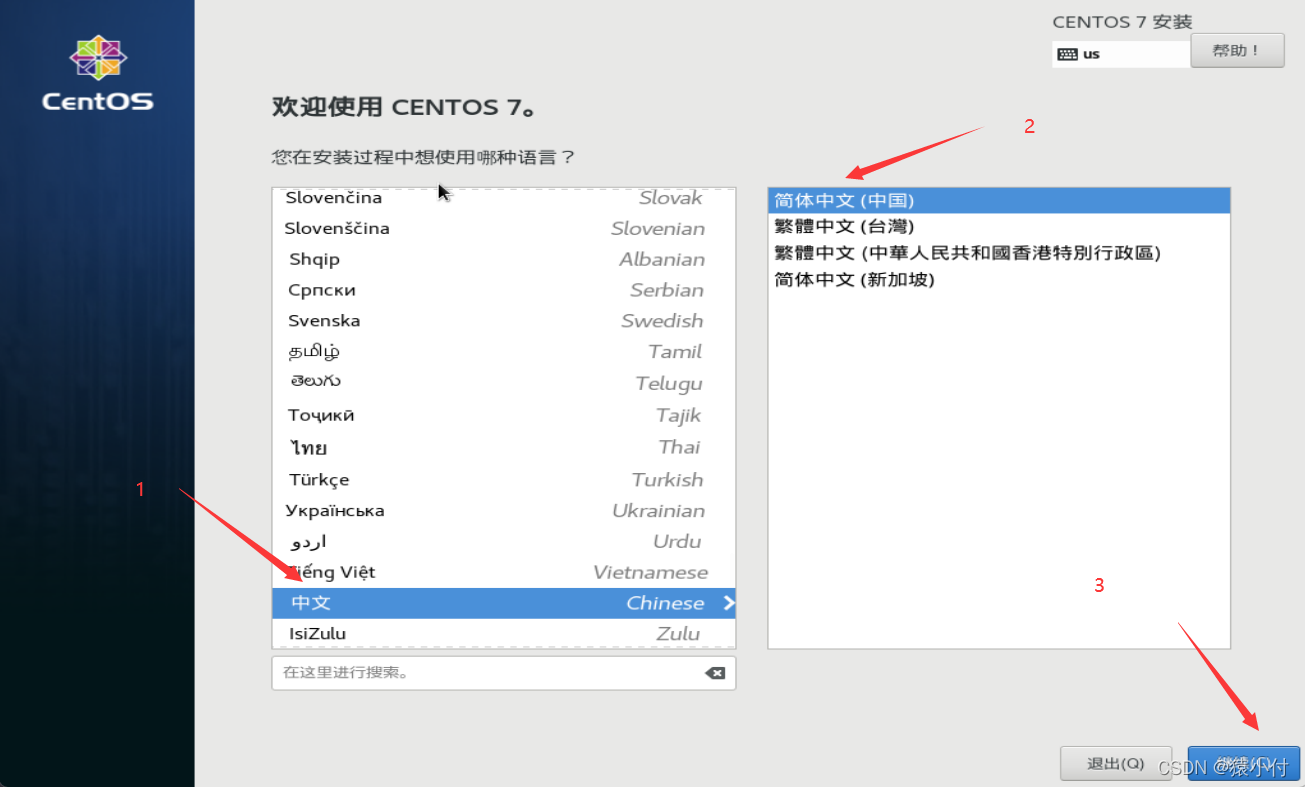This screenshot has height=787, width=1305.
Task: Click the blue continue button
Action: (1244, 764)
